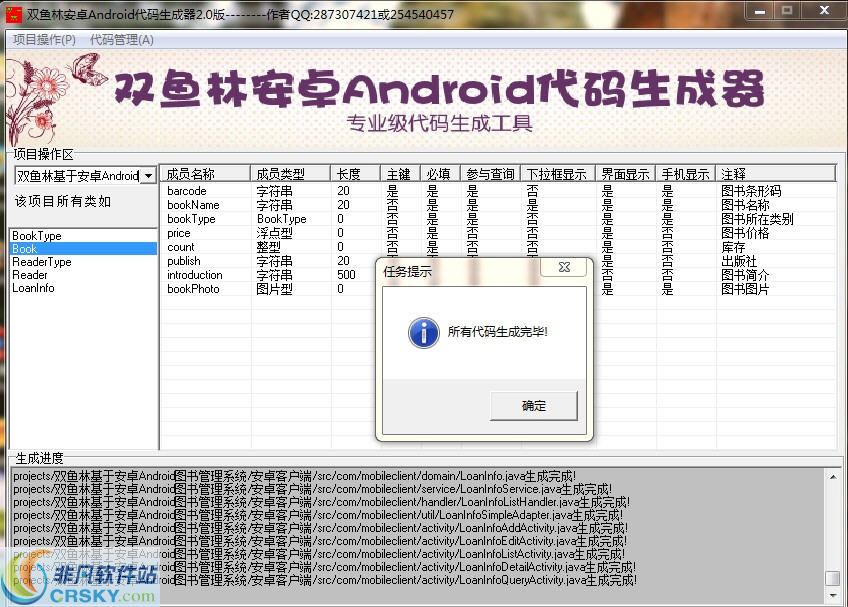Click the LoanInfo.java生成完成 log line
Image resolution: width=848 pixels, height=607 pixels.
294,476
